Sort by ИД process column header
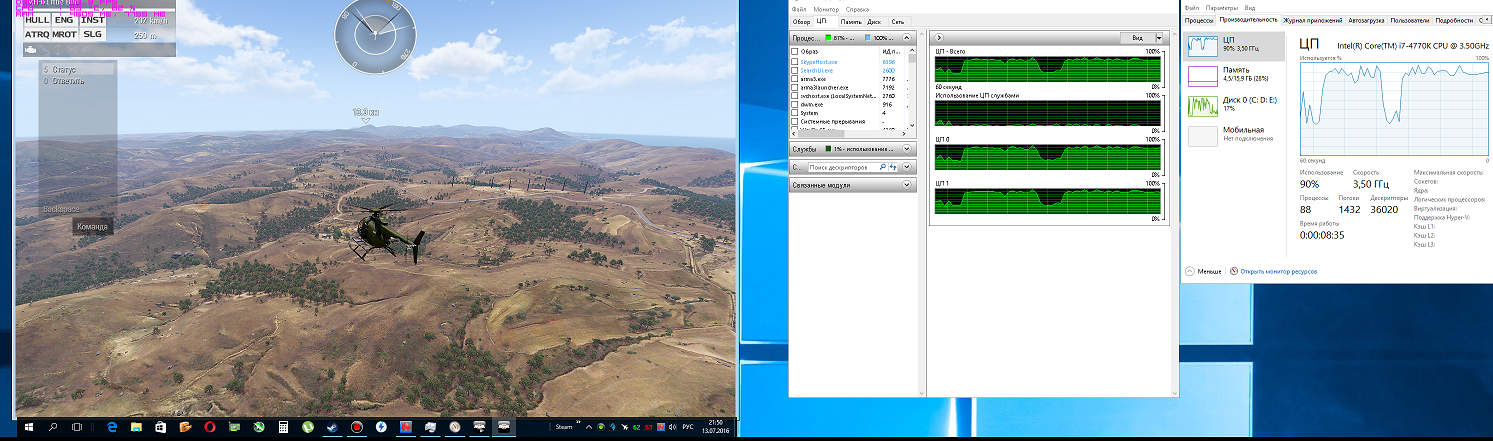 click(892, 51)
